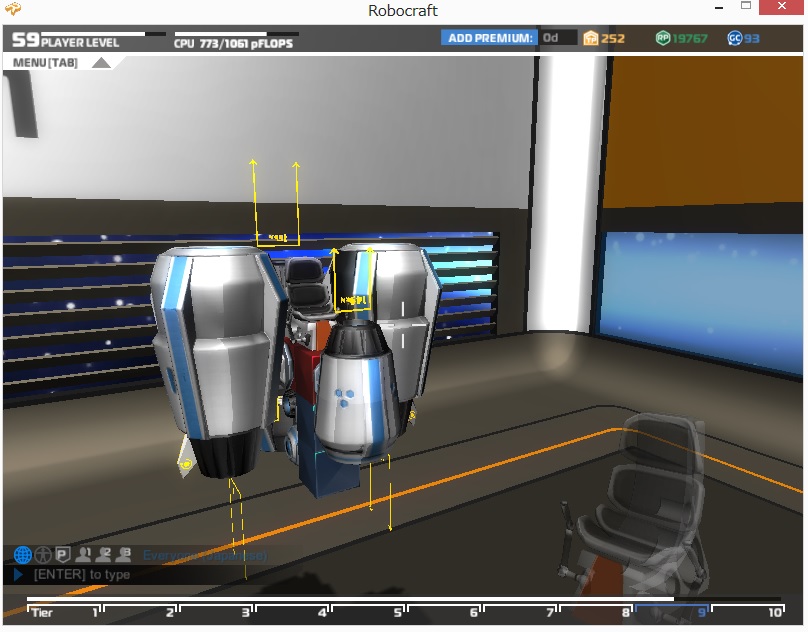This screenshot has width=808, height=632.
Task: Click the CPU 773/1061 pFLOPS readout
Action: click(233, 43)
